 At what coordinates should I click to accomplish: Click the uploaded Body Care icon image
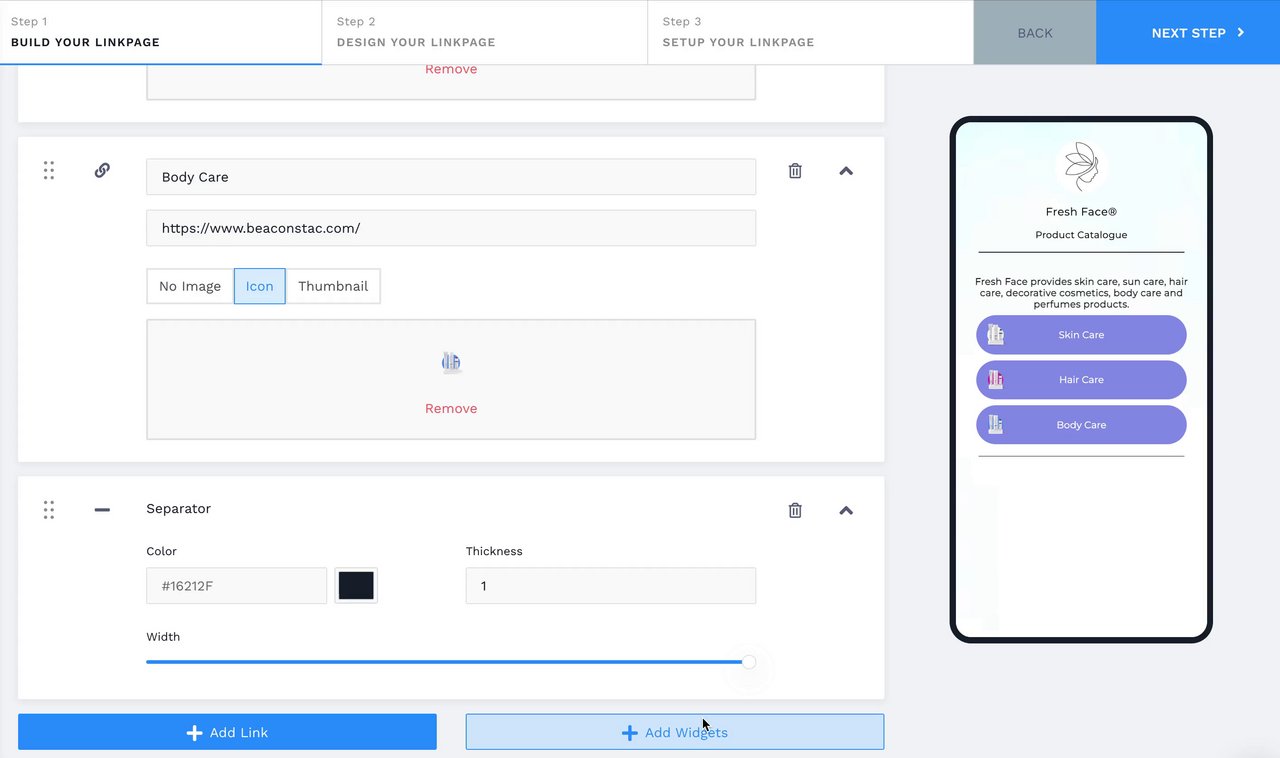click(451, 362)
